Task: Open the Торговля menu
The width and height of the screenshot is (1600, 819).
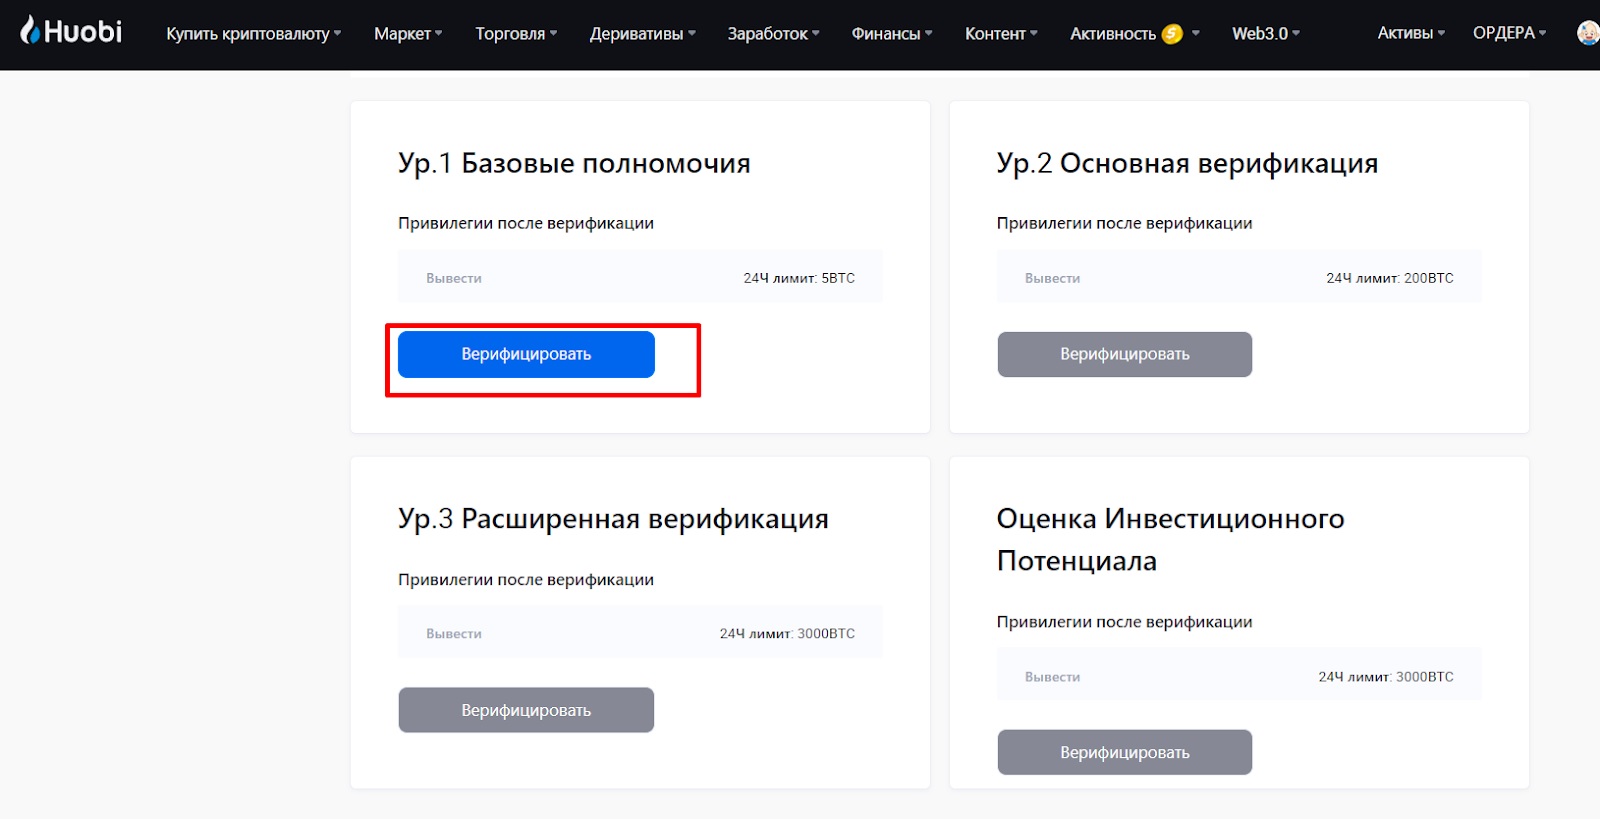Action: click(x=516, y=34)
